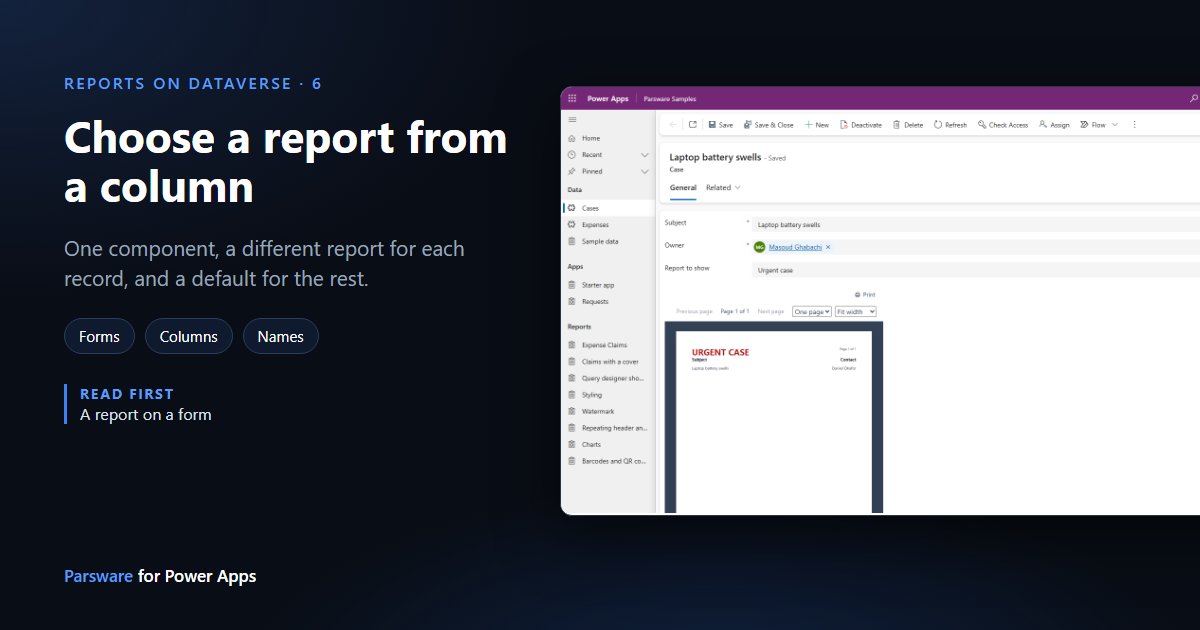Deactivate the current case
1200x630 pixels.
[x=861, y=125]
